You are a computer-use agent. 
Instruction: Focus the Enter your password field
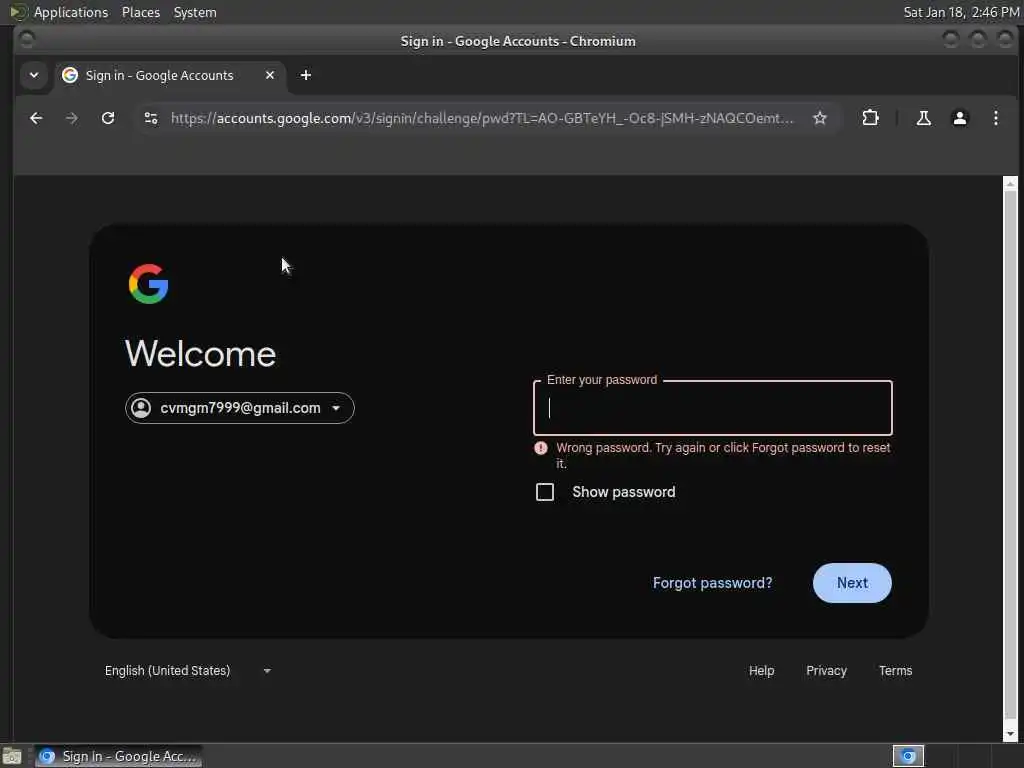tap(712, 408)
